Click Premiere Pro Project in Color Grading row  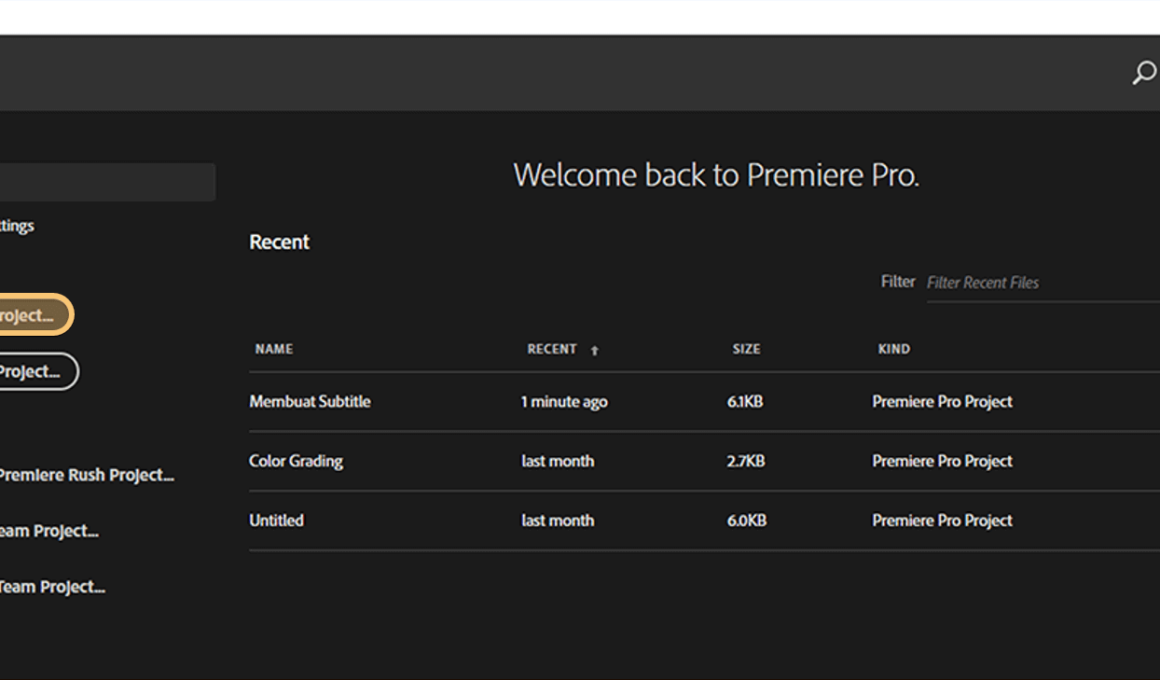click(942, 461)
